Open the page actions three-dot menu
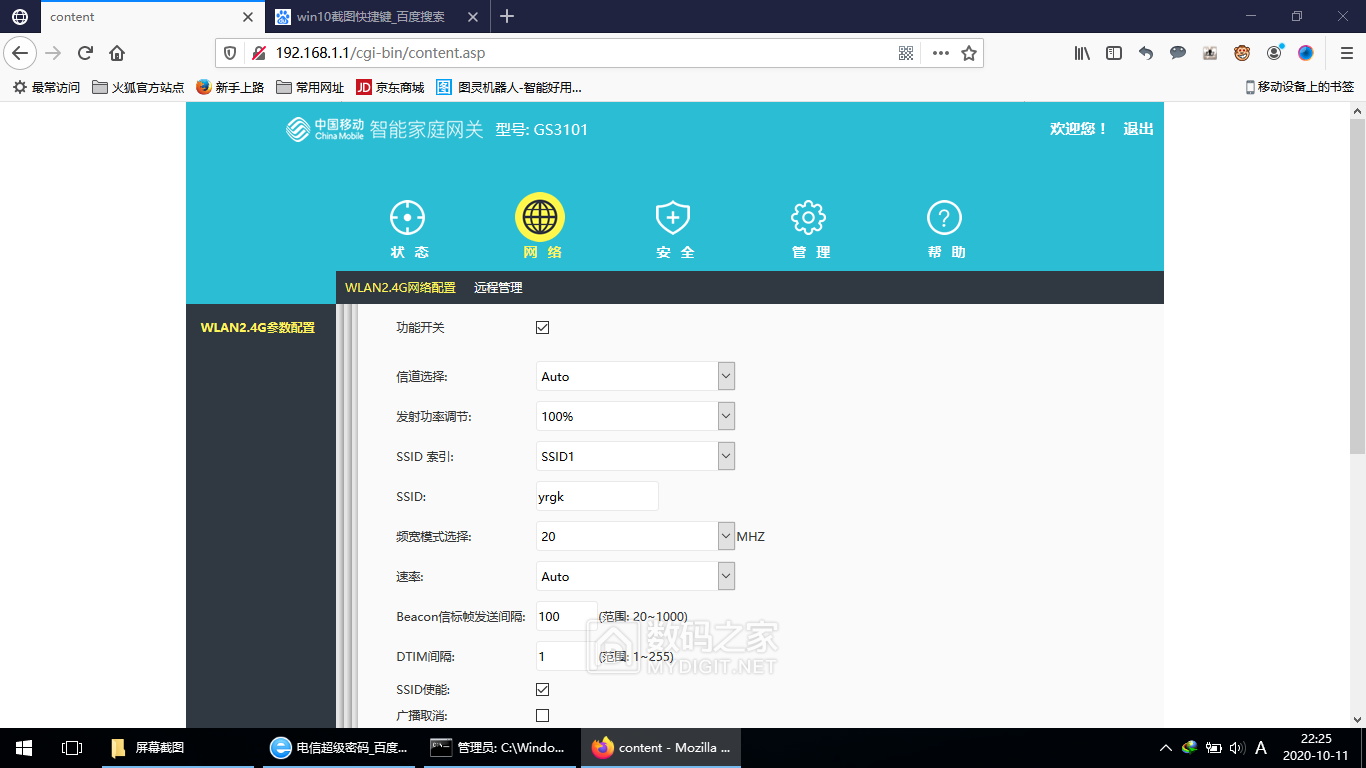The image size is (1366, 768). [941, 53]
